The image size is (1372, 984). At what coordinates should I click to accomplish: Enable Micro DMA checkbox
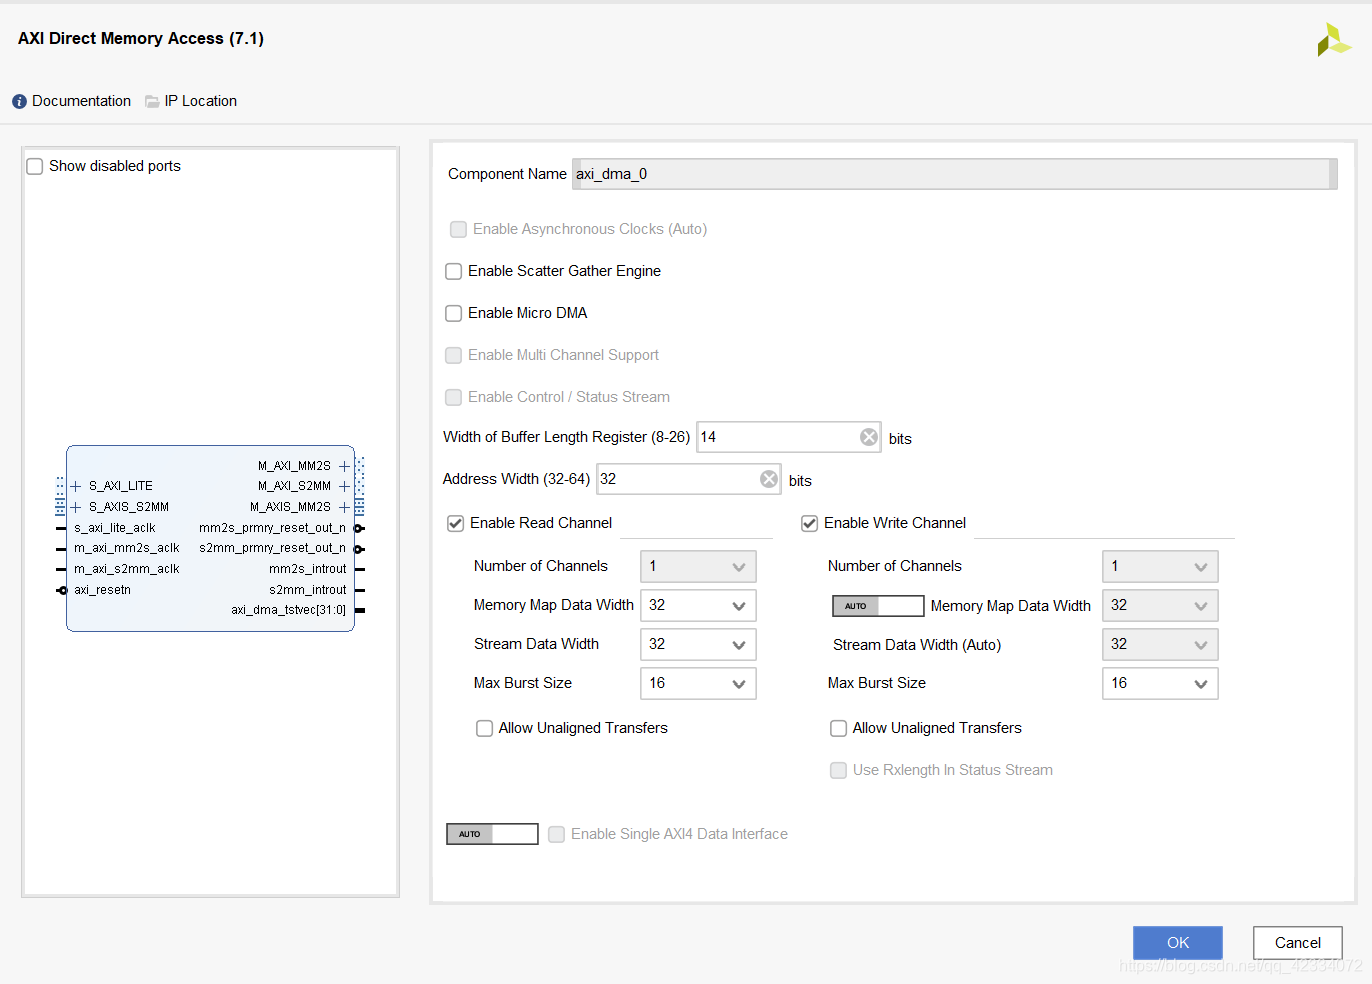454,313
